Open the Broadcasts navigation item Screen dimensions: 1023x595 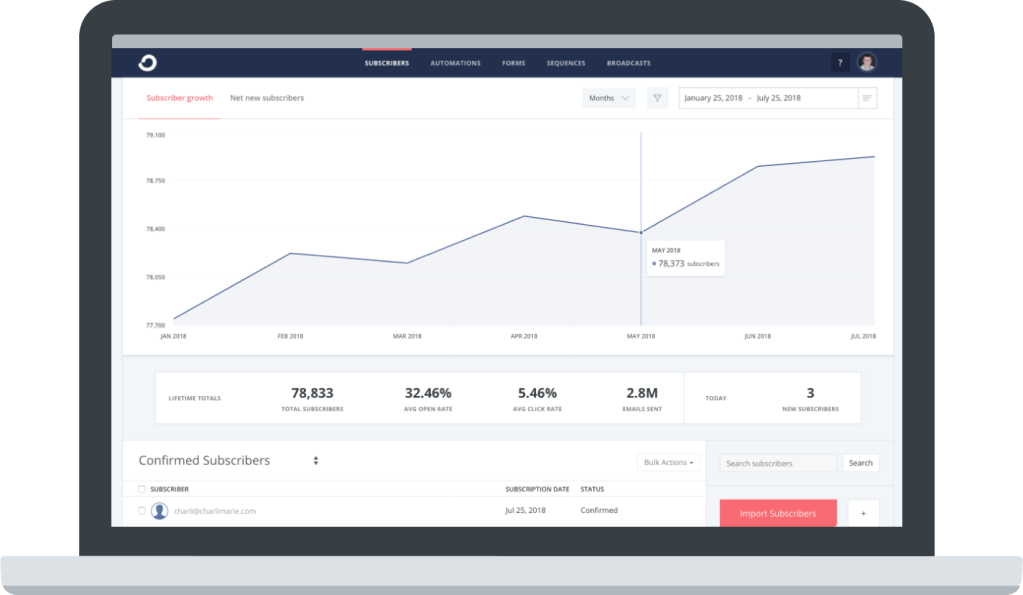[628, 63]
